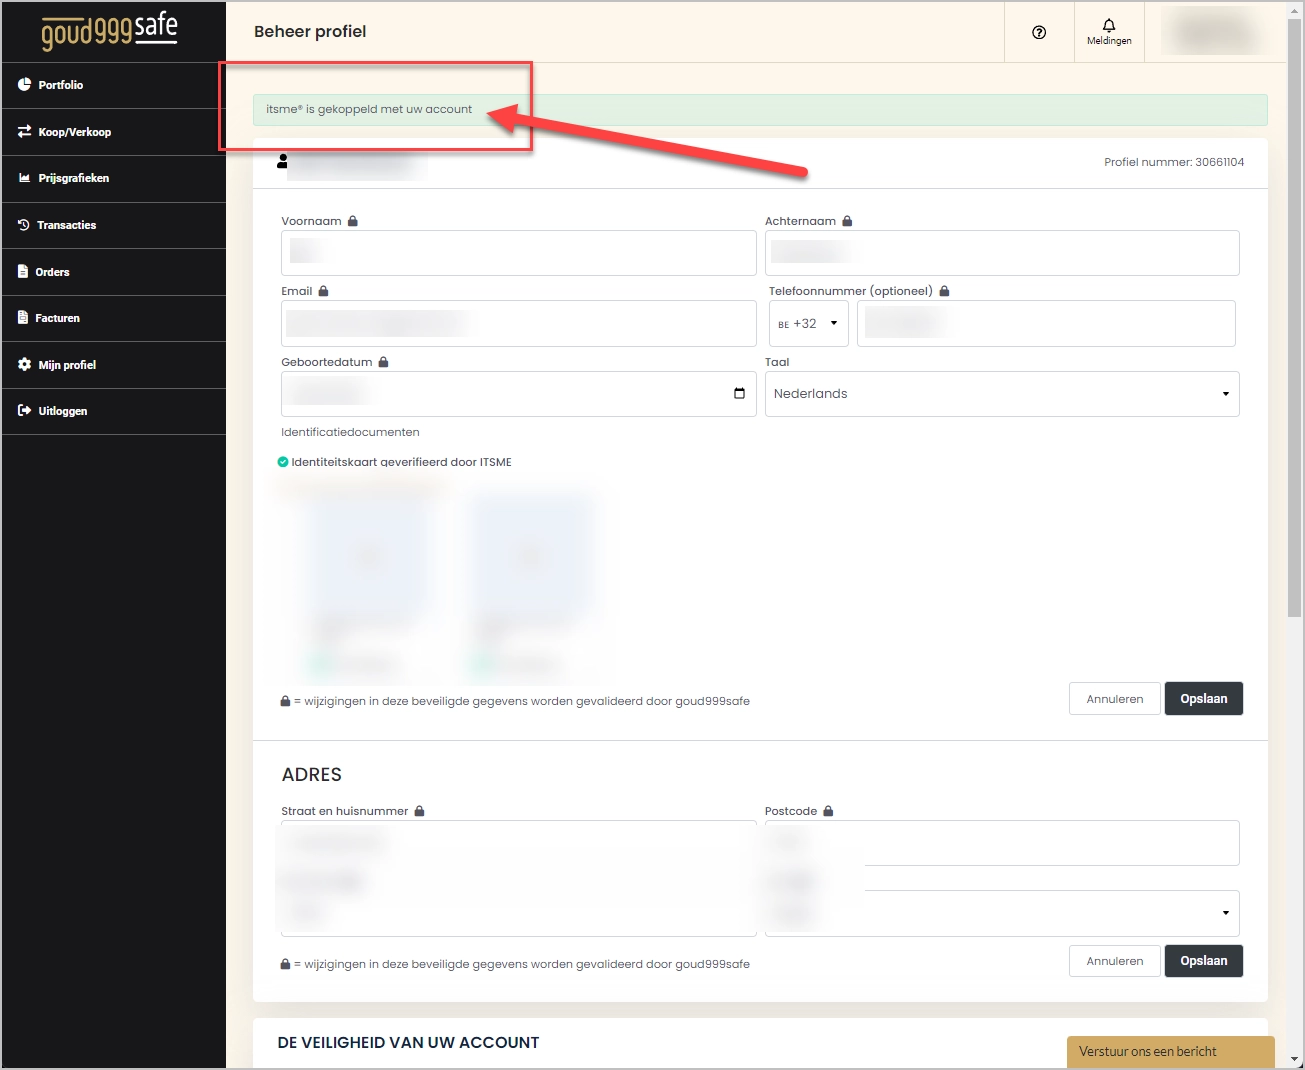The image size is (1305, 1070).
Task: Open the BE +32 country code dropdown
Action: pyautogui.click(x=808, y=323)
